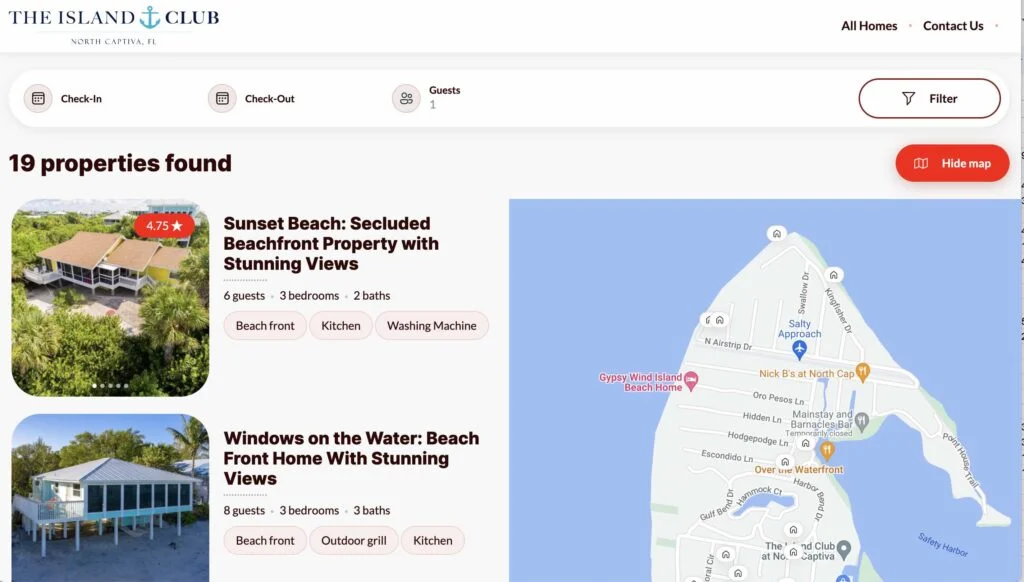Screen dimensions: 1024x582
Task: Click the Outdoor grill amenity tag
Action: [353, 541]
